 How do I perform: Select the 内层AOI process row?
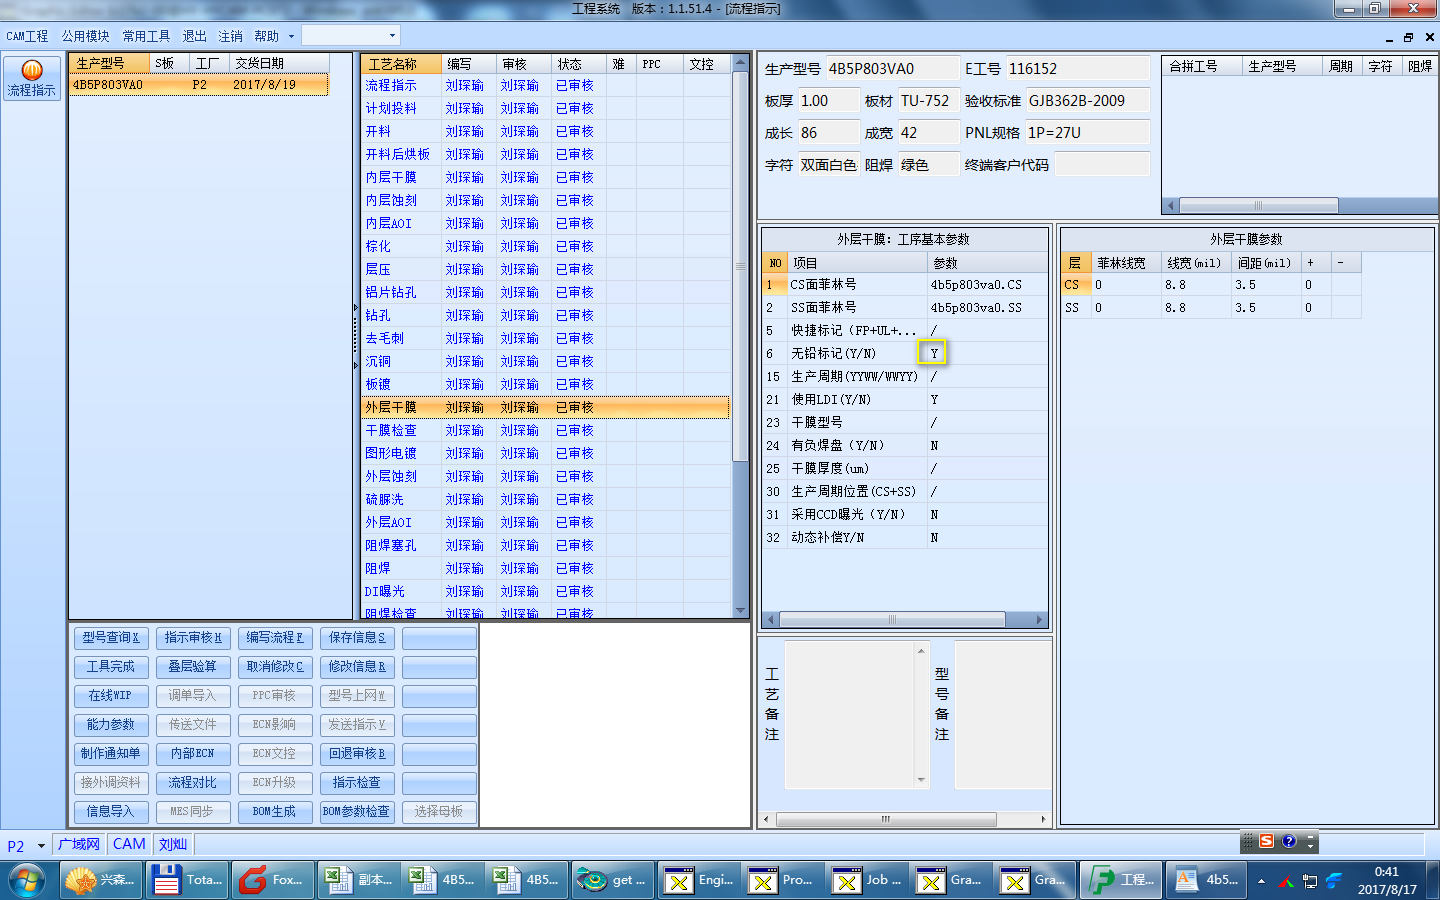pyautogui.click(x=545, y=224)
